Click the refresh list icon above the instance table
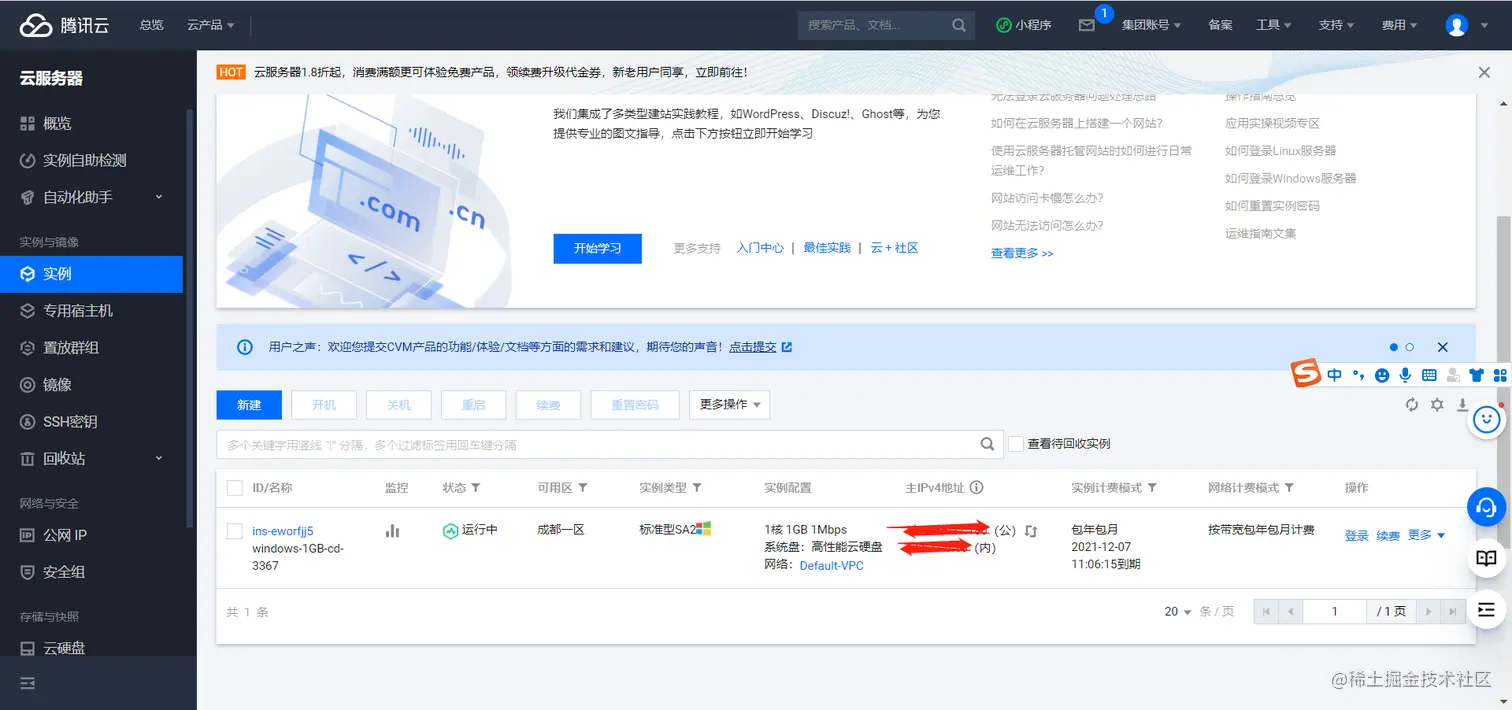 click(x=1412, y=404)
